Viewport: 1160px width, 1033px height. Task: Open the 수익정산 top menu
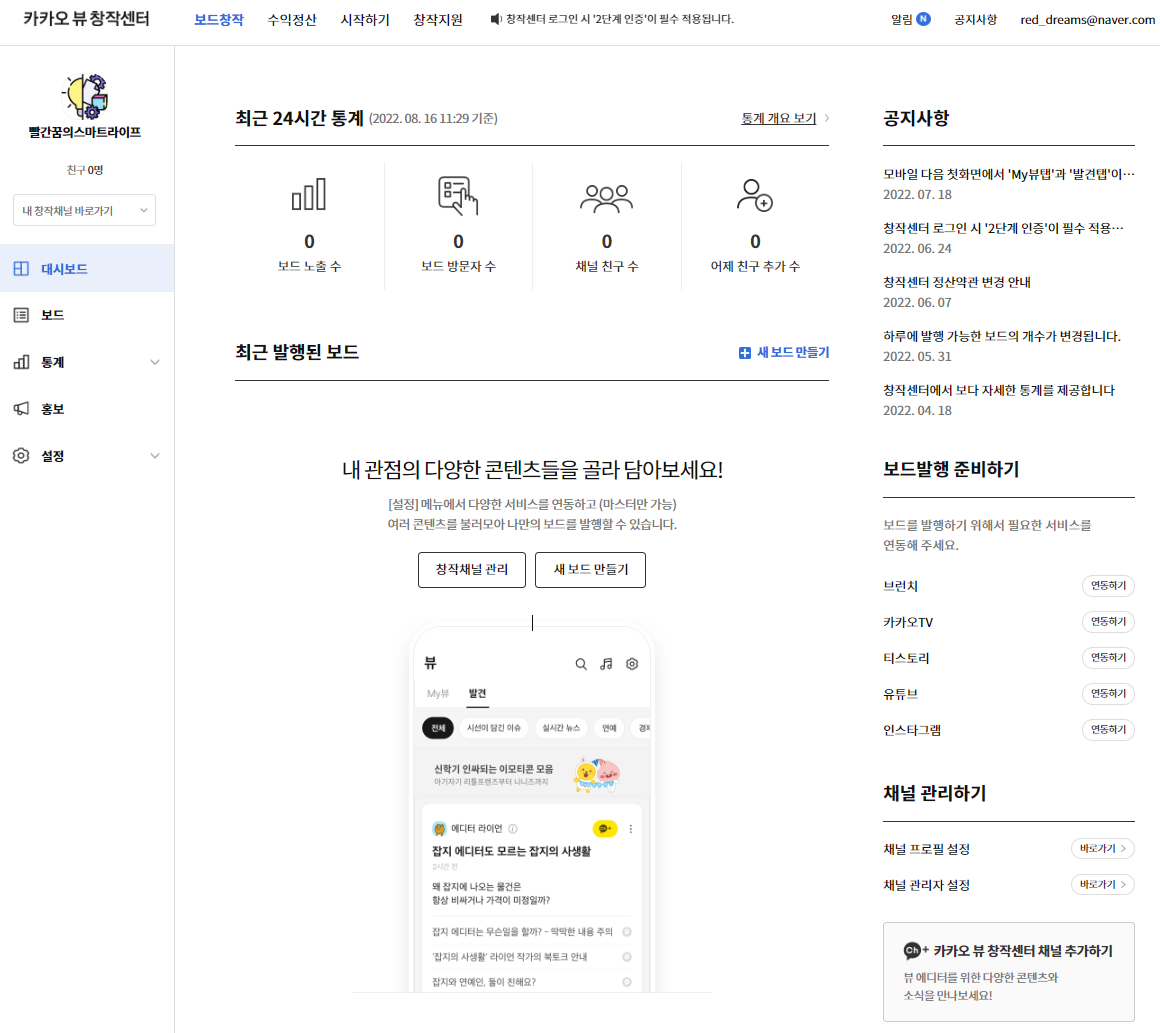(291, 20)
